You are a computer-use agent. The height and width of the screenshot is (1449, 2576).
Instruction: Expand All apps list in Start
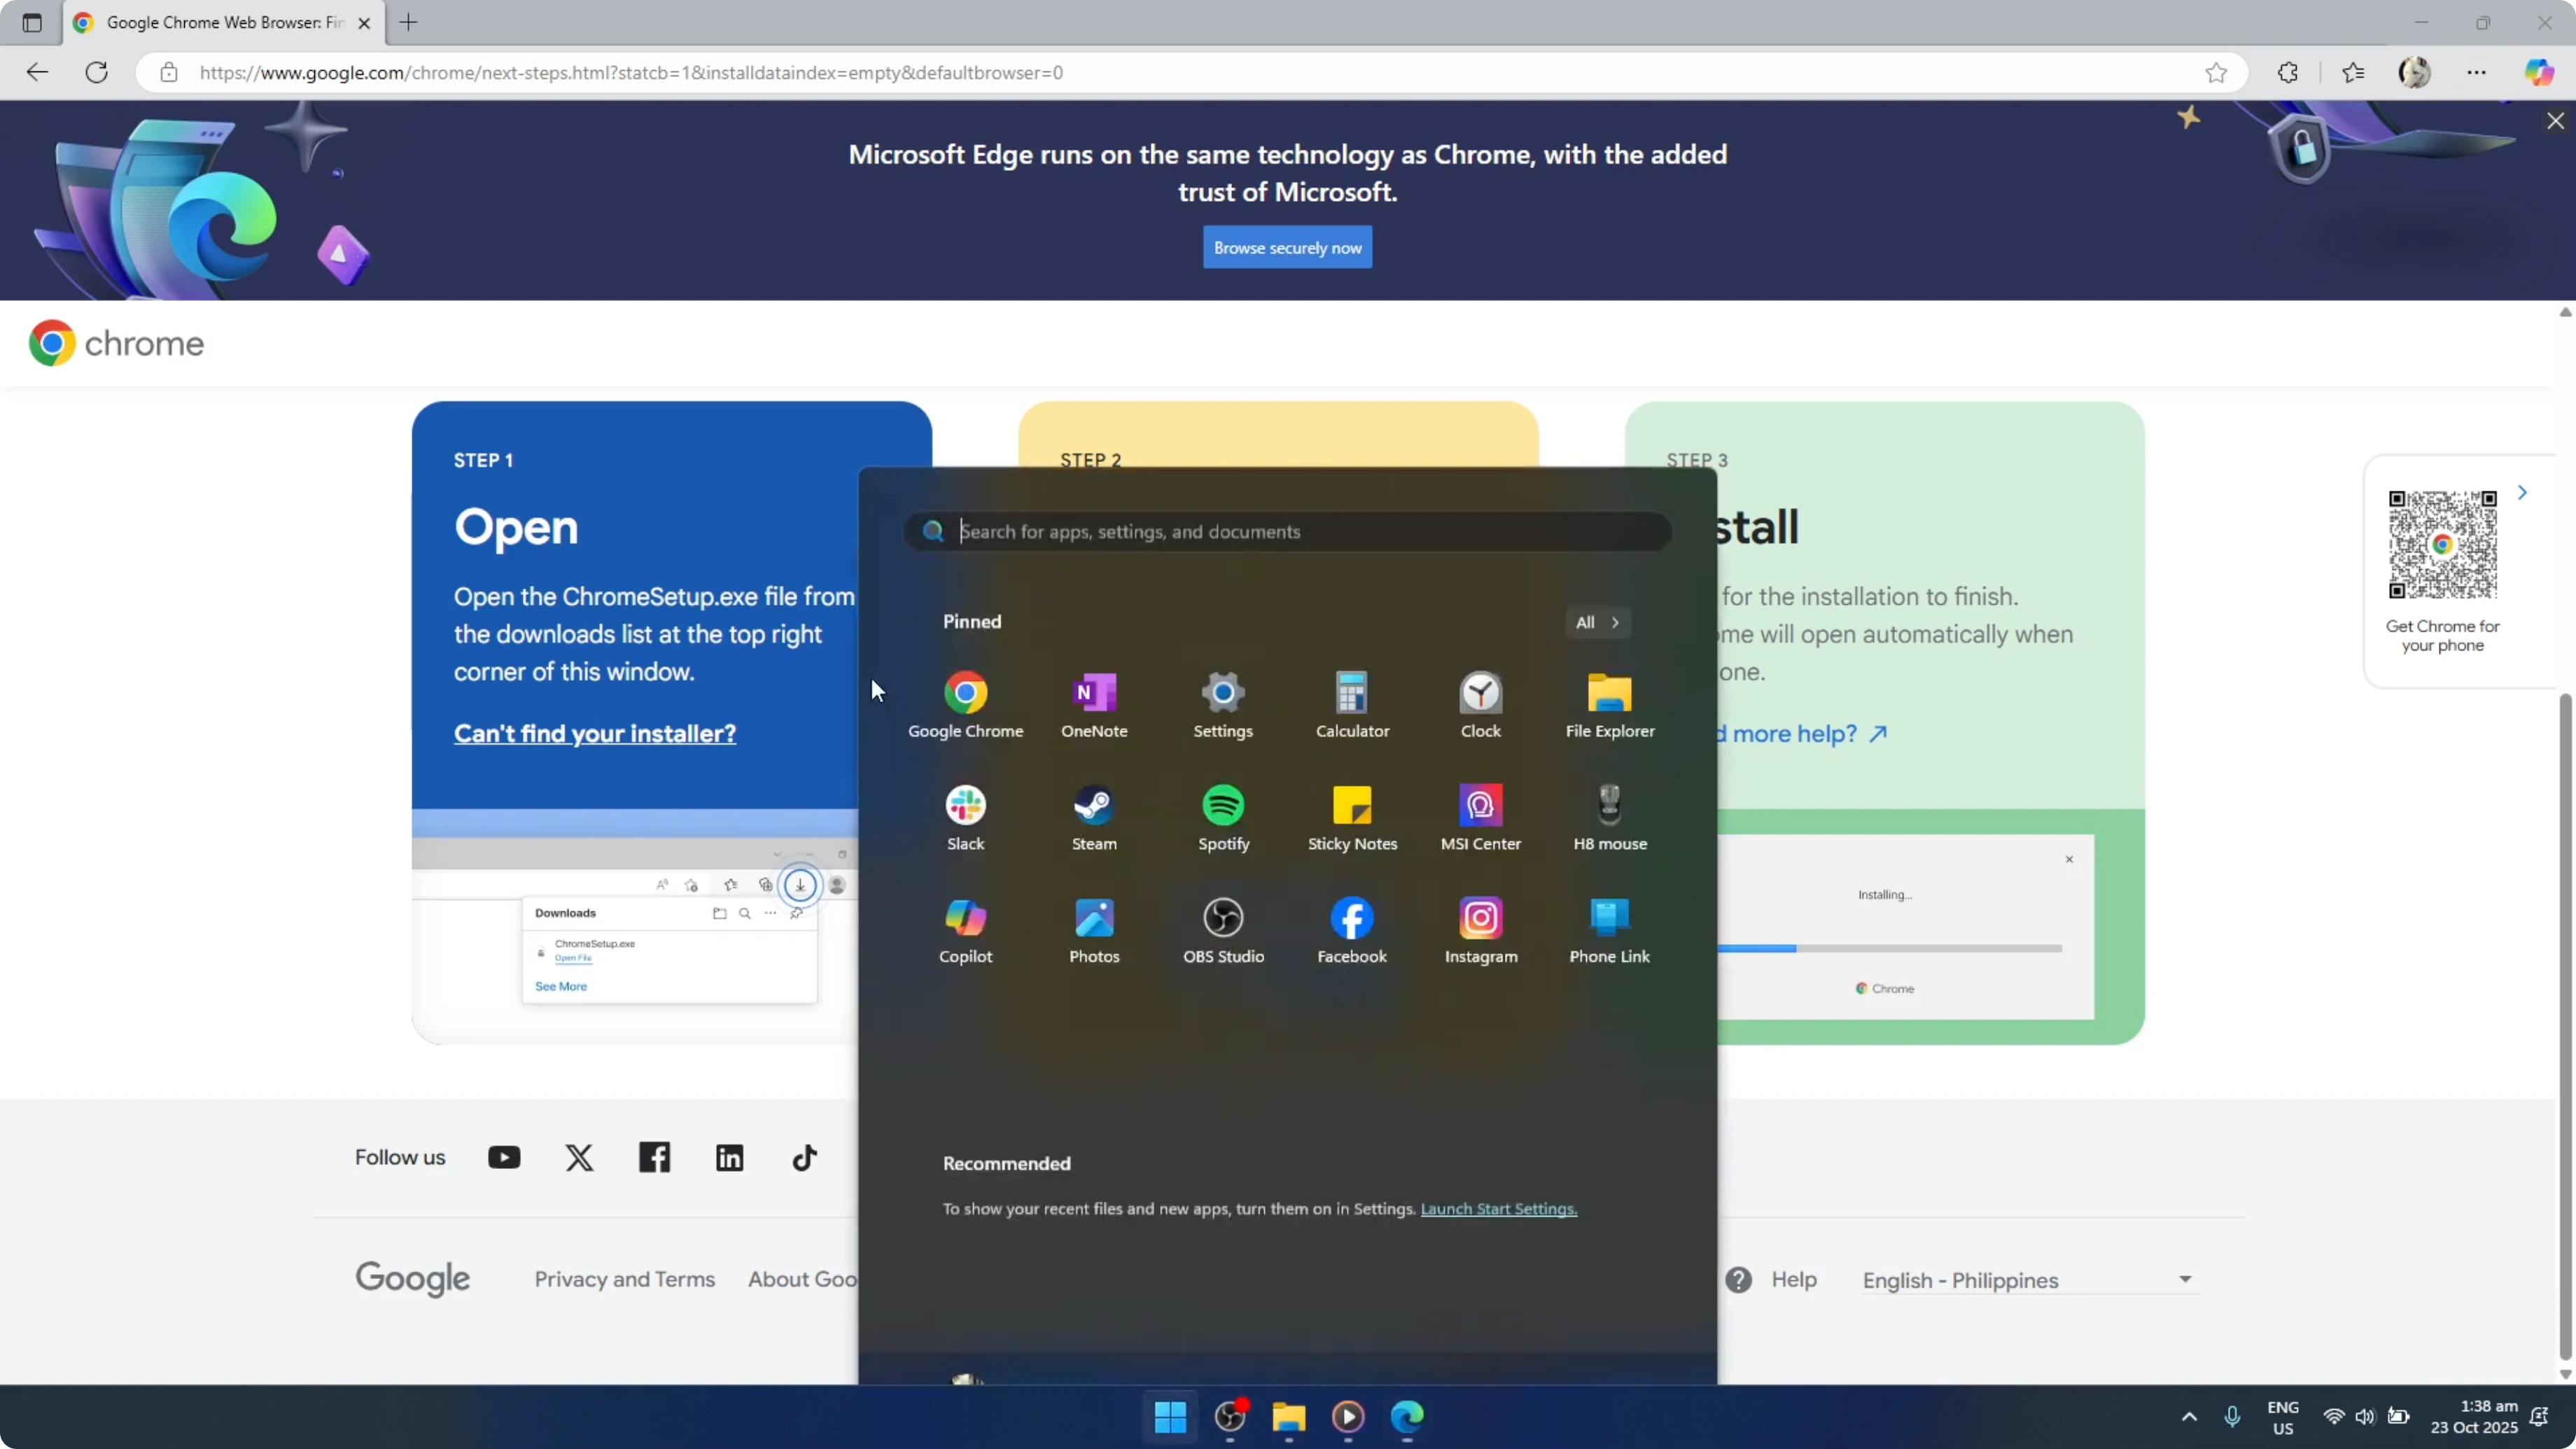tap(1597, 622)
